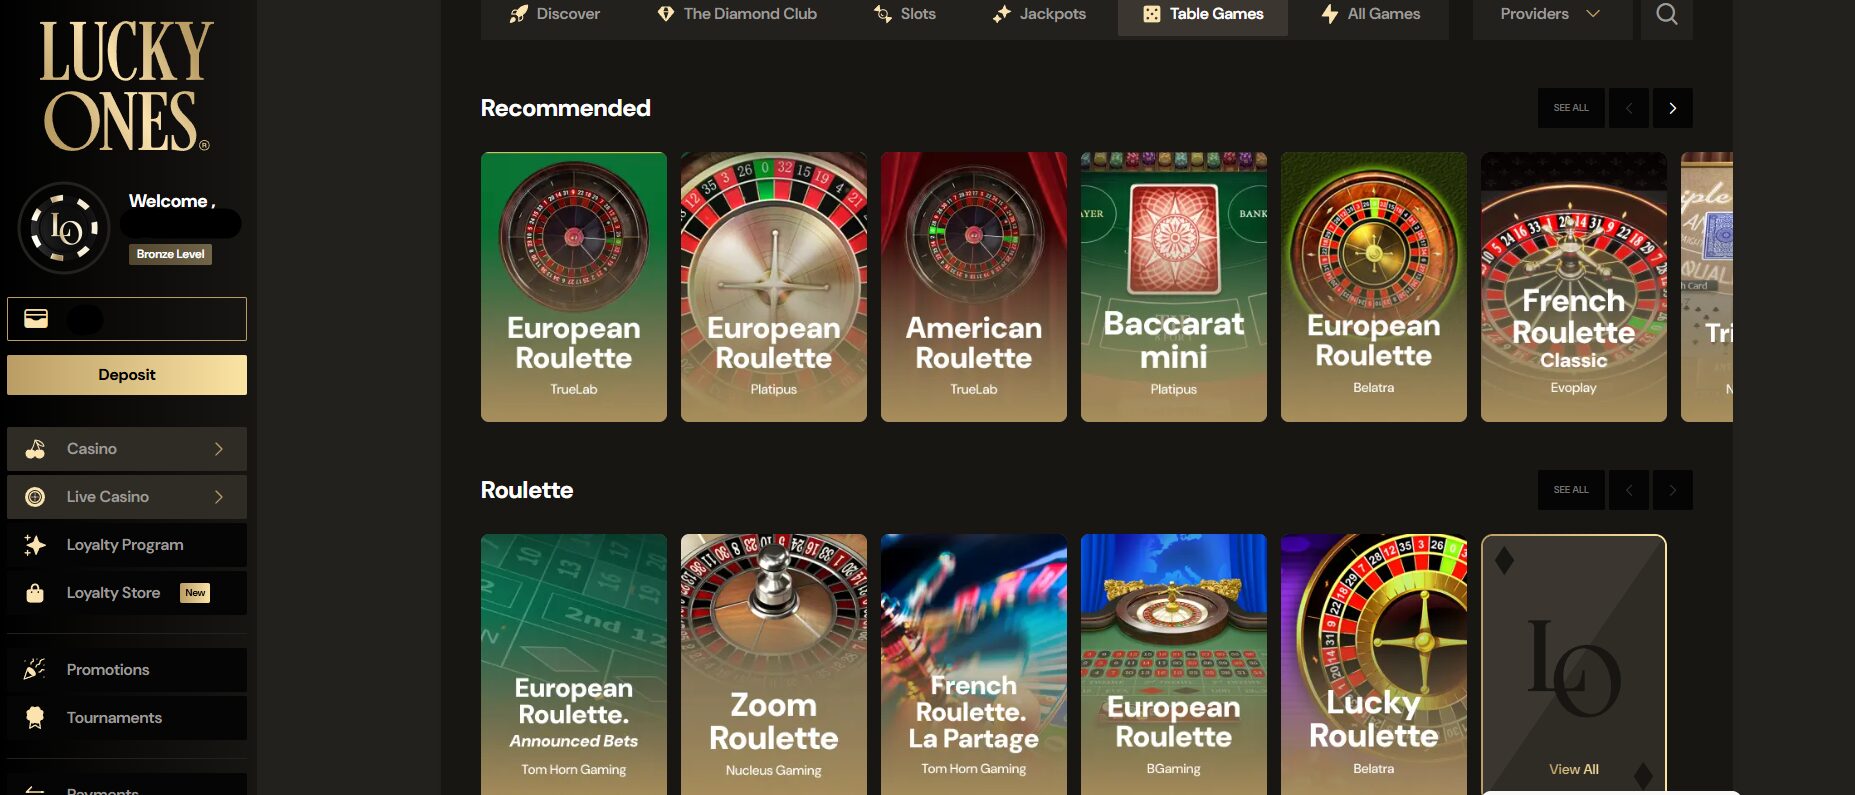This screenshot has width=1855, height=795.
Task: Click the View All roulette card
Action: pos(1573,664)
